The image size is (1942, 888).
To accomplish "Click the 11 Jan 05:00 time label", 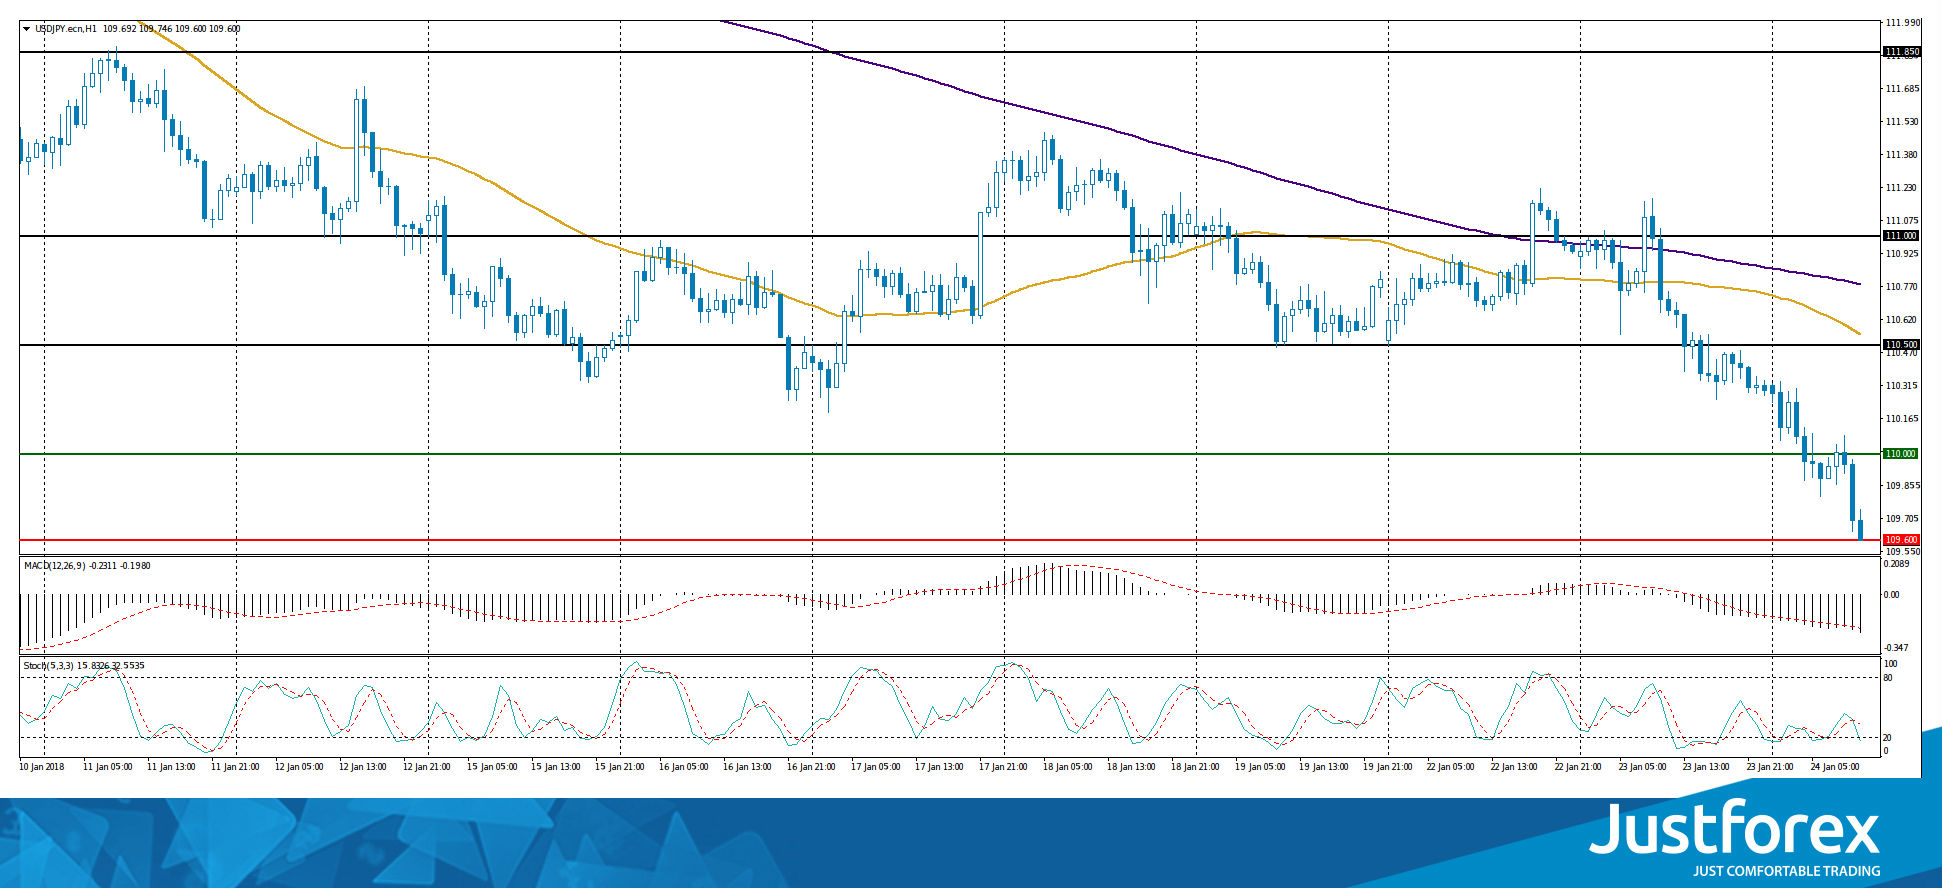I will [107, 767].
